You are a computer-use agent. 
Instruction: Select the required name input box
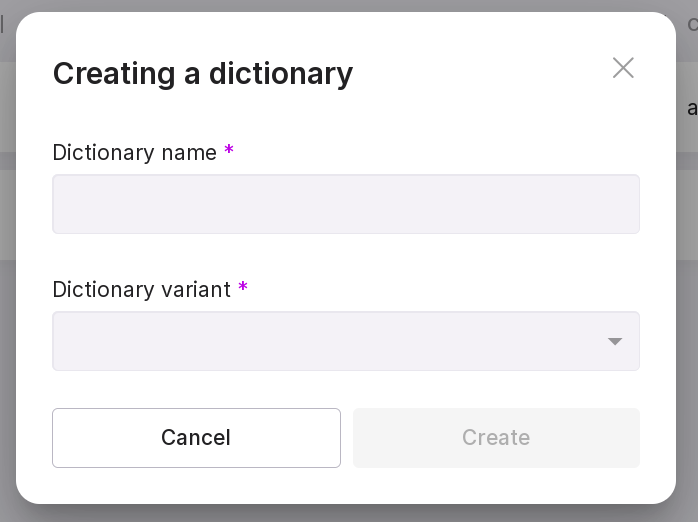(x=345, y=204)
